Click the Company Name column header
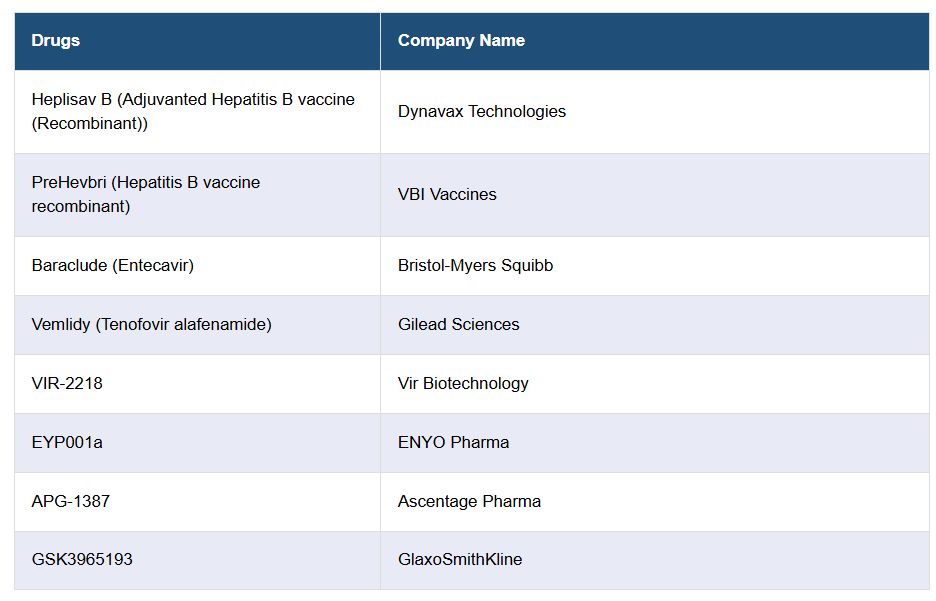The height and width of the screenshot is (601, 936). coord(461,41)
